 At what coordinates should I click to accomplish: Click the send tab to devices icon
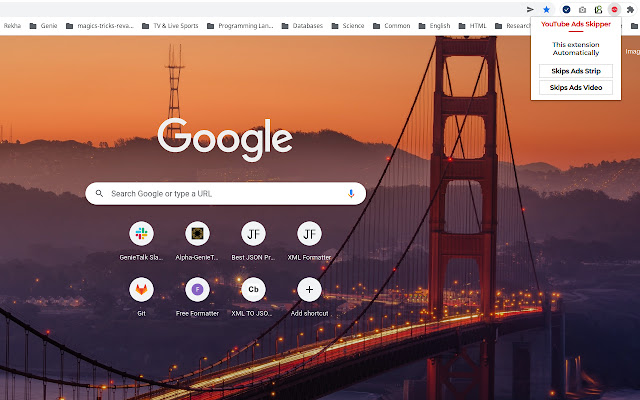pos(530,9)
